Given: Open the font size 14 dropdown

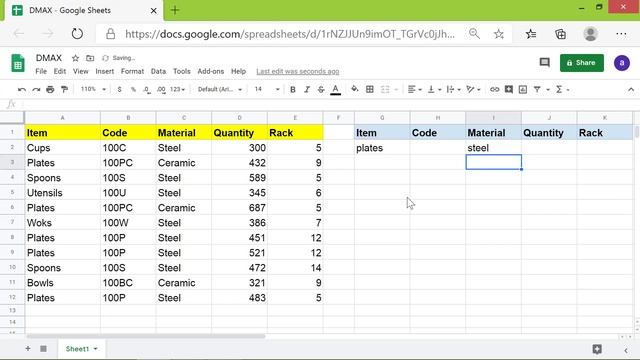Looking at the screenshot, I should [x=267, y=89].
